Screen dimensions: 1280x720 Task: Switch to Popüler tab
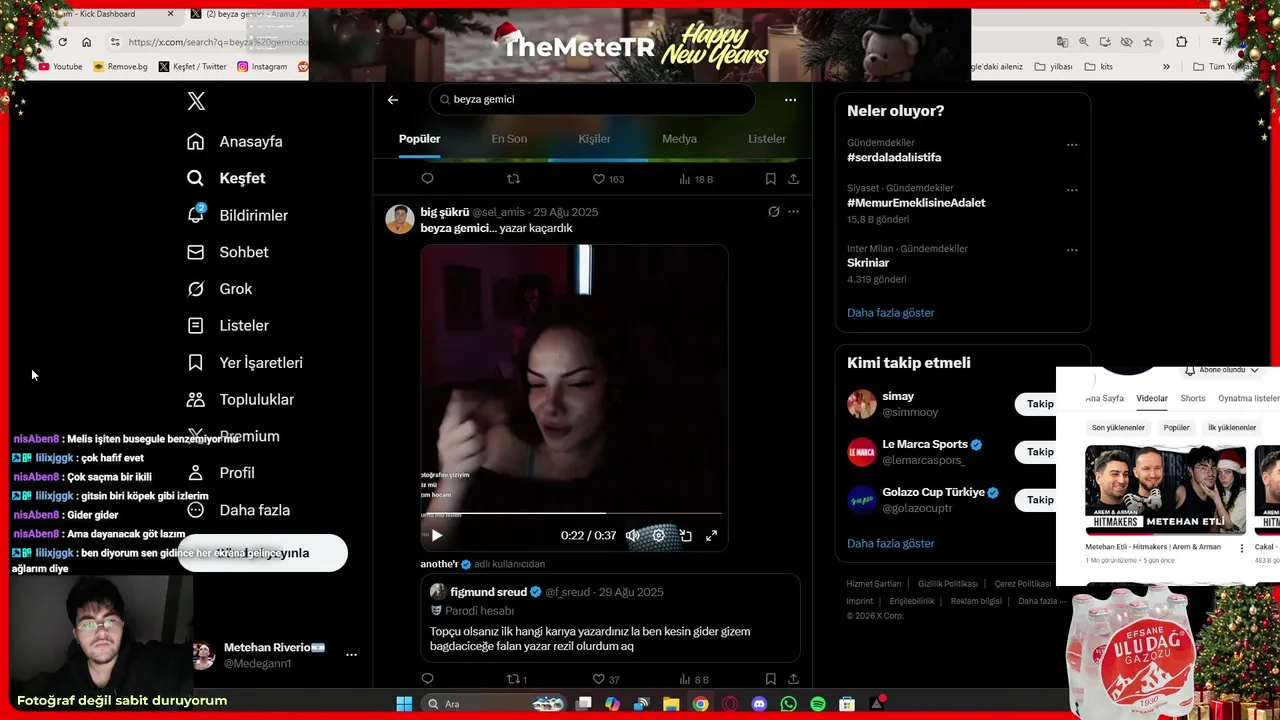pos(419,139)
